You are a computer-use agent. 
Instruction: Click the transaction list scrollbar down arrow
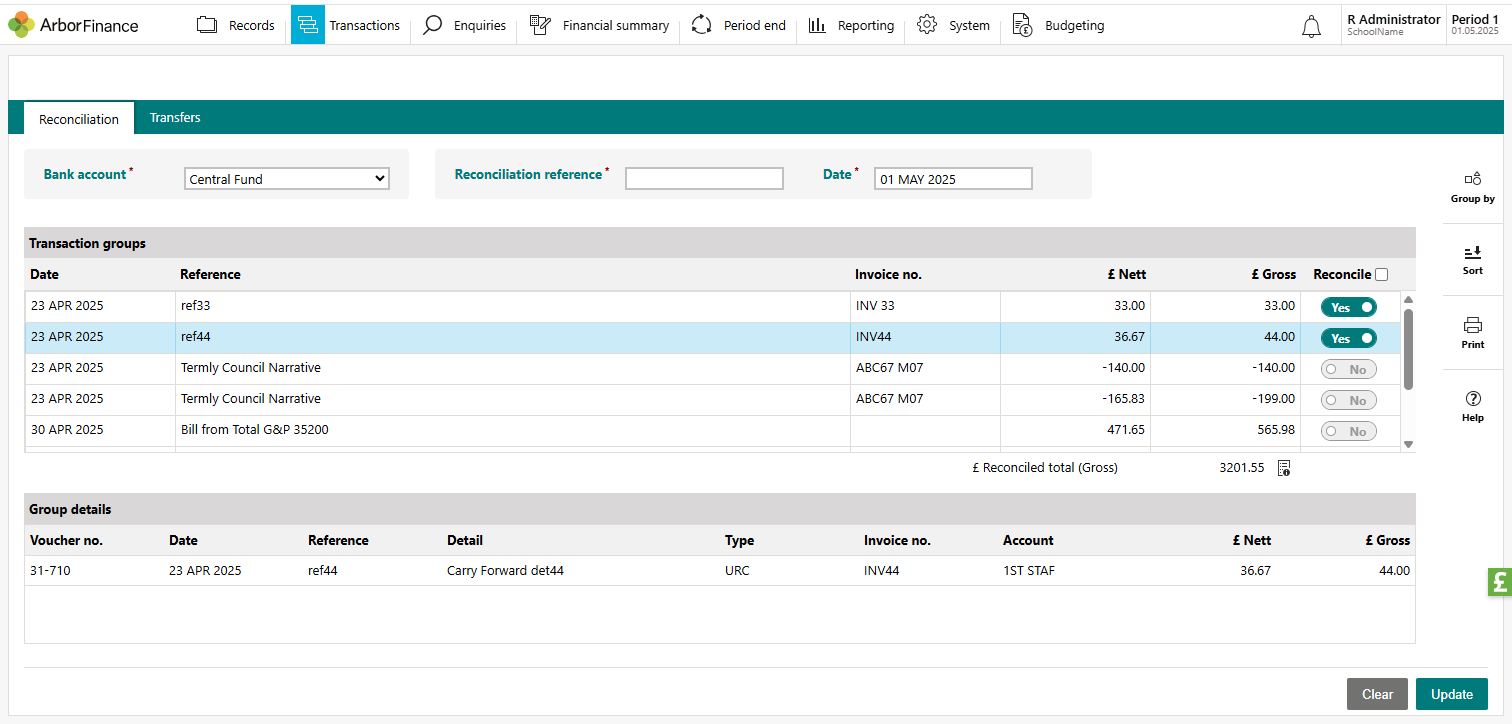(1408, 444)
